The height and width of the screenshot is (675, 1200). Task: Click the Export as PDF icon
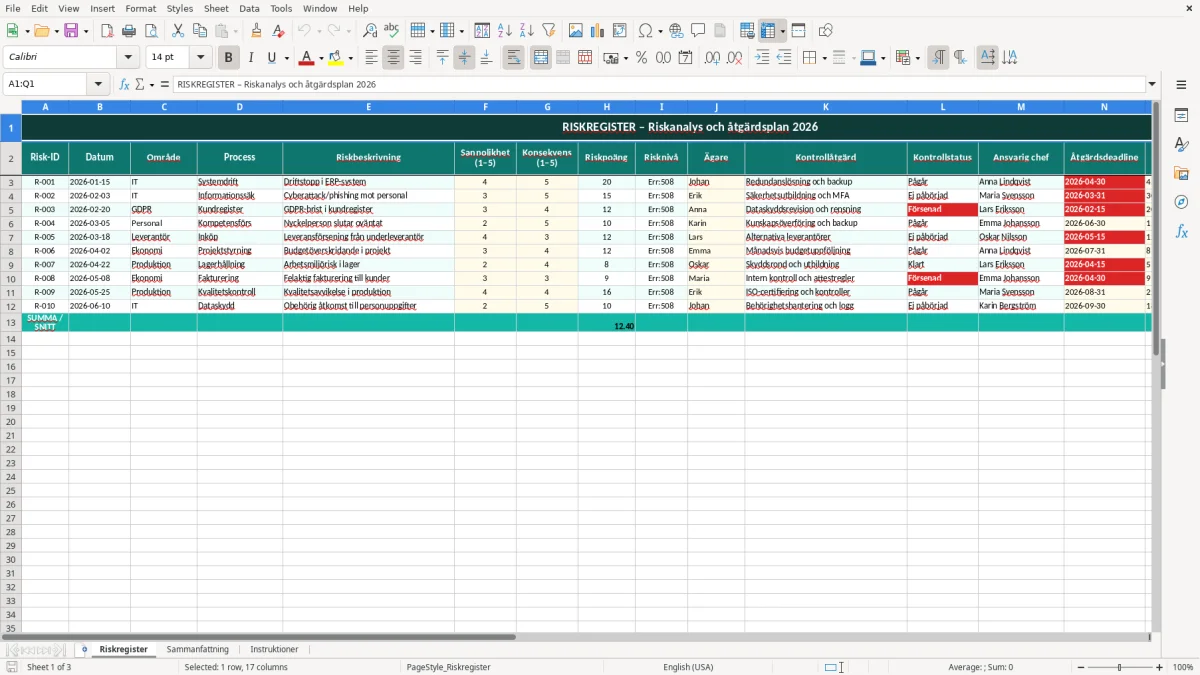[x=107, y=31]
